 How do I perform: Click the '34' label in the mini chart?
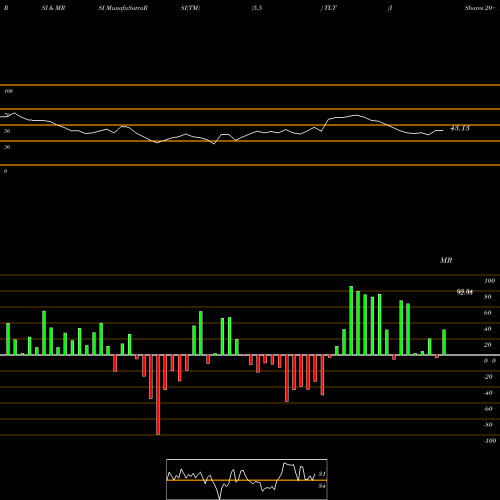[x=322, y=486]
